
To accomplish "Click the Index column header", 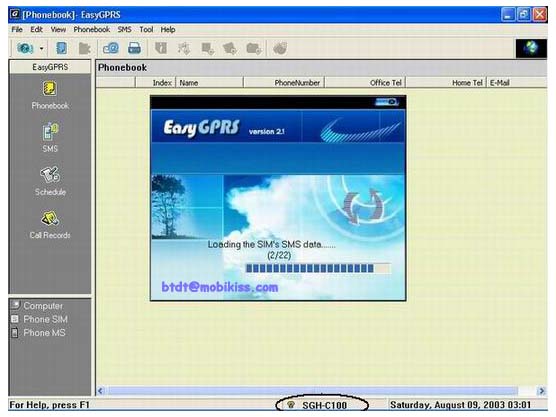I will [156, 83].
